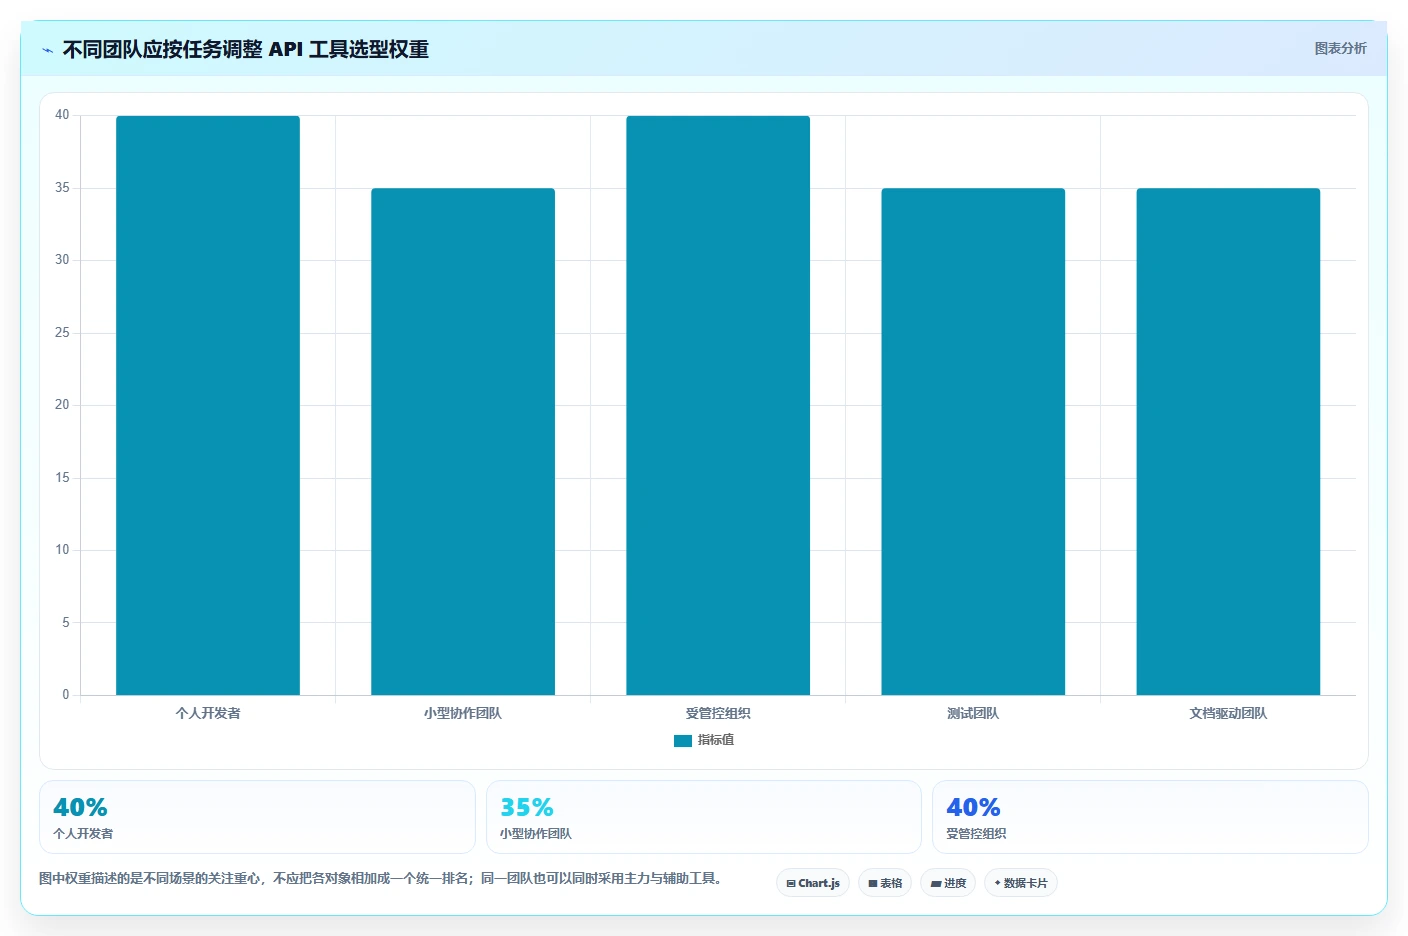This screenshot has height=936, width=1408.
Task: Click the icon inside the Chart.js chip
Action: [x=791, y=884]
